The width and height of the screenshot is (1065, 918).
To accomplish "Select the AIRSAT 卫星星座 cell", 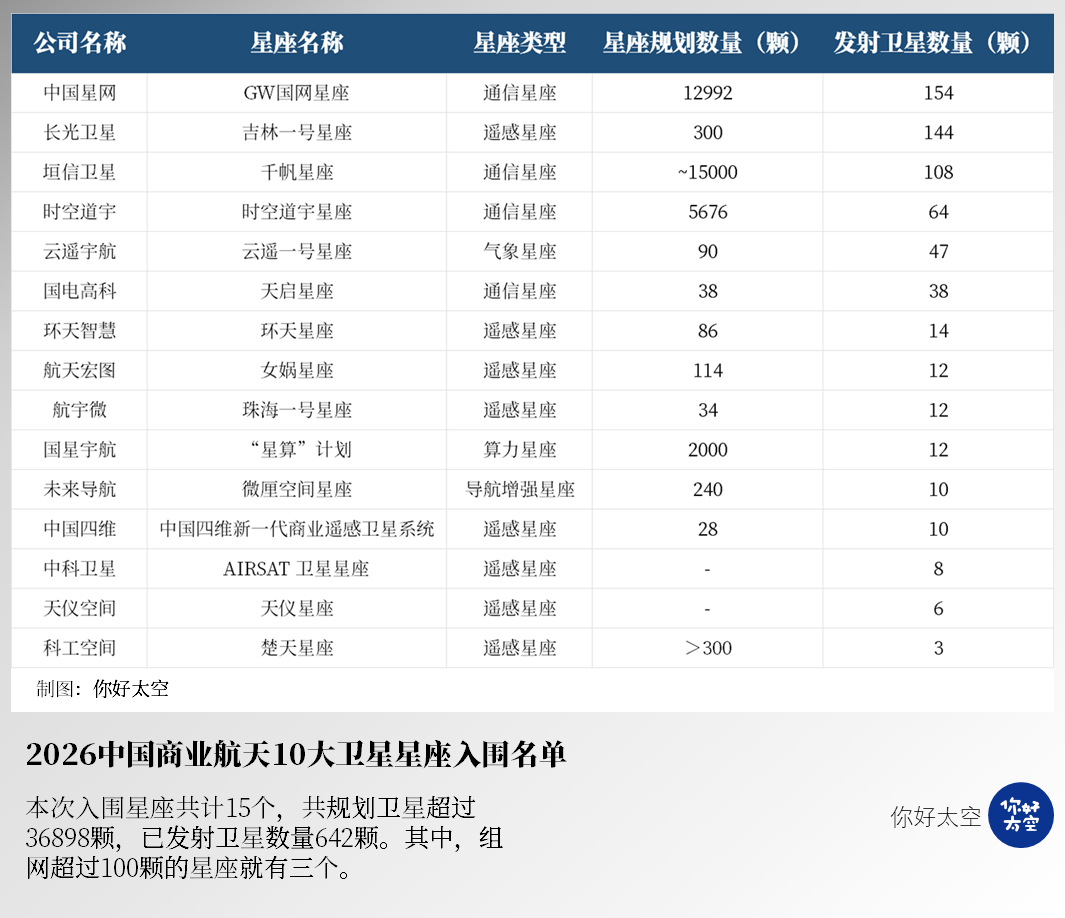I will [x=297, y=569].
